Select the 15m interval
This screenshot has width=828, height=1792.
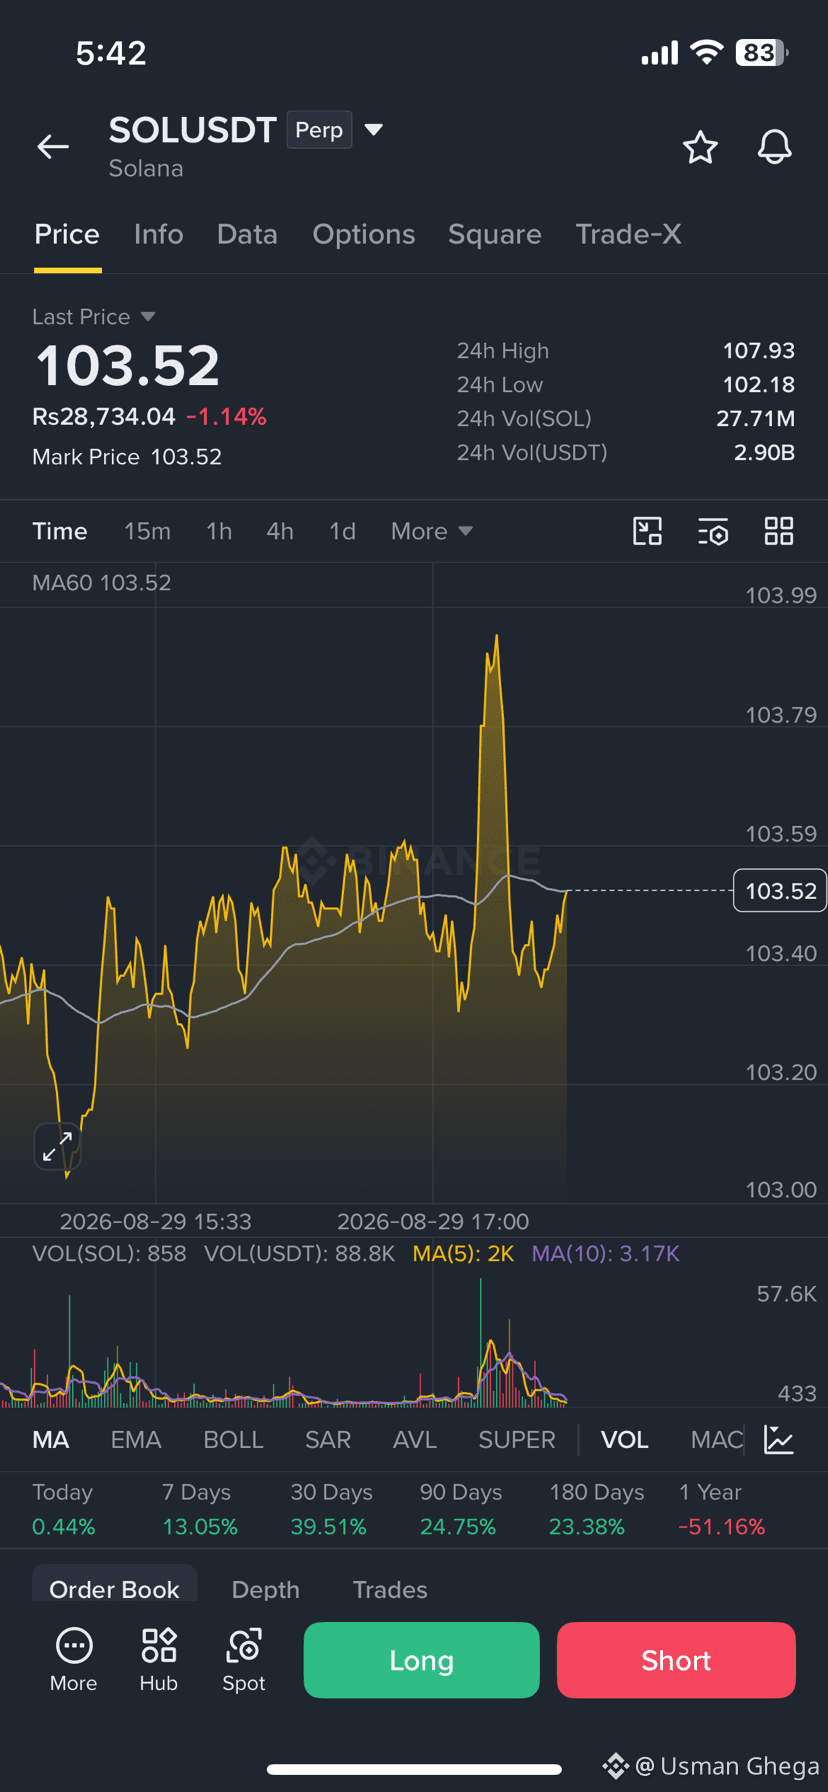[147, 531]
